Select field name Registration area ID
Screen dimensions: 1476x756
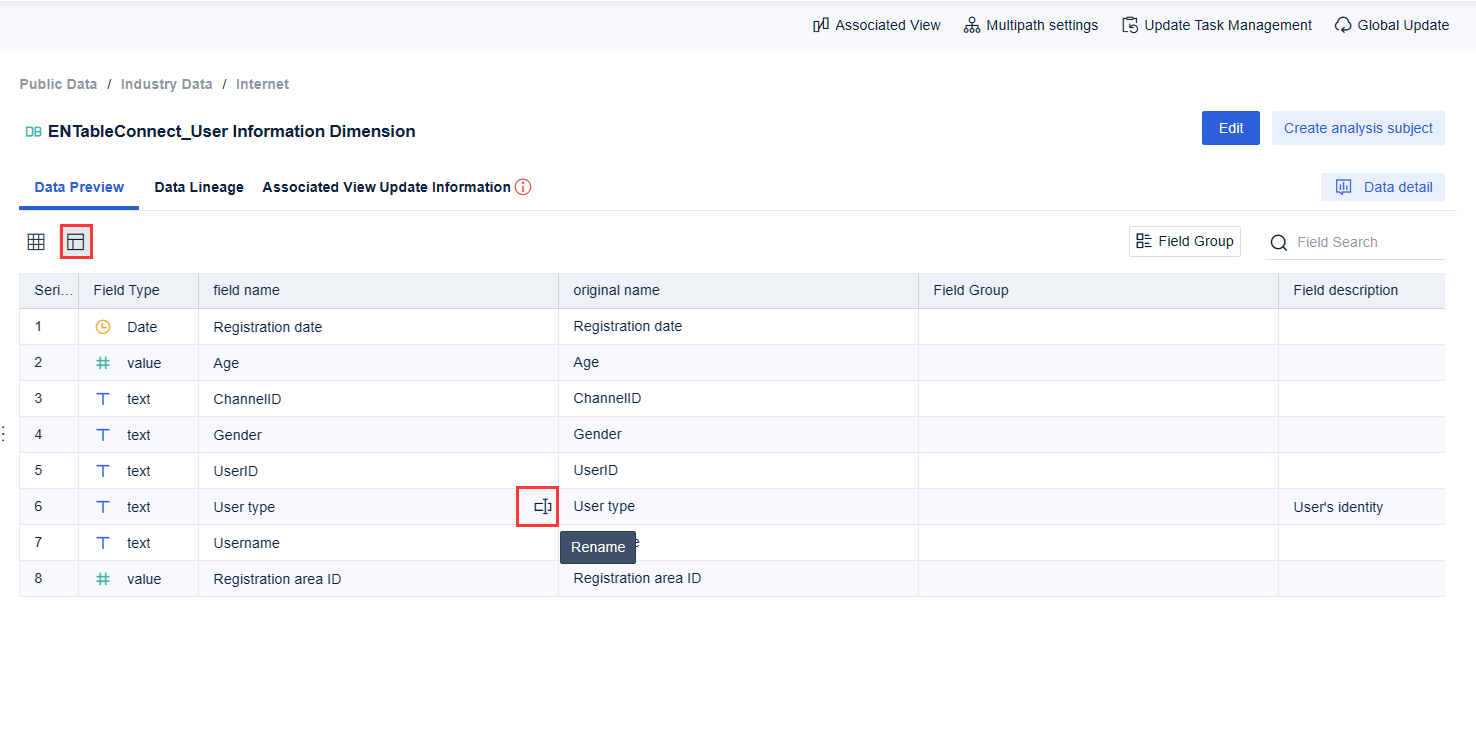[x=277, y=579]
